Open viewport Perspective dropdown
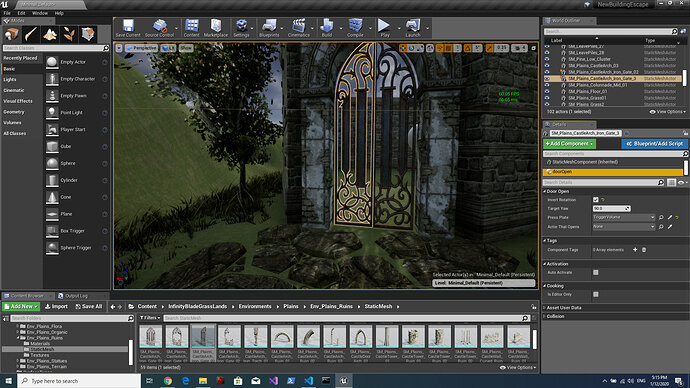 [x=141, y=48]
